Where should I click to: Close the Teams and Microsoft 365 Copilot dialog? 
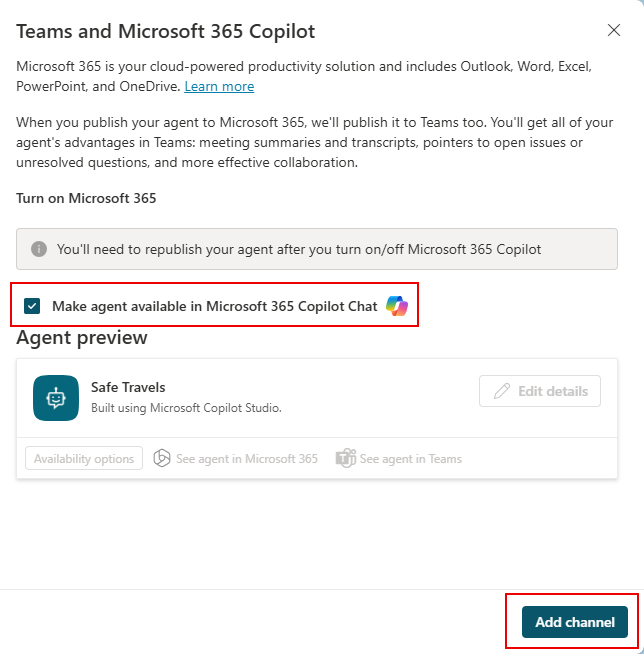(614, 31)
